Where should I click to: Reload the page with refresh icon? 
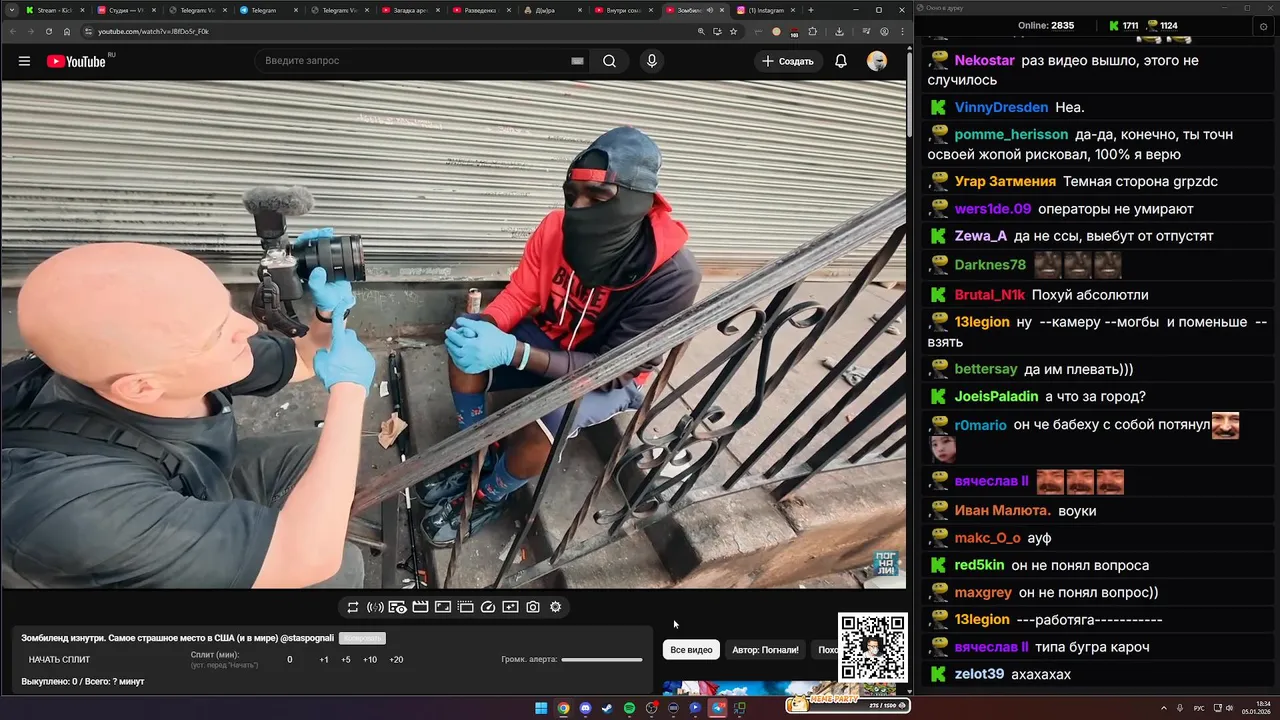tap(48, 31)
